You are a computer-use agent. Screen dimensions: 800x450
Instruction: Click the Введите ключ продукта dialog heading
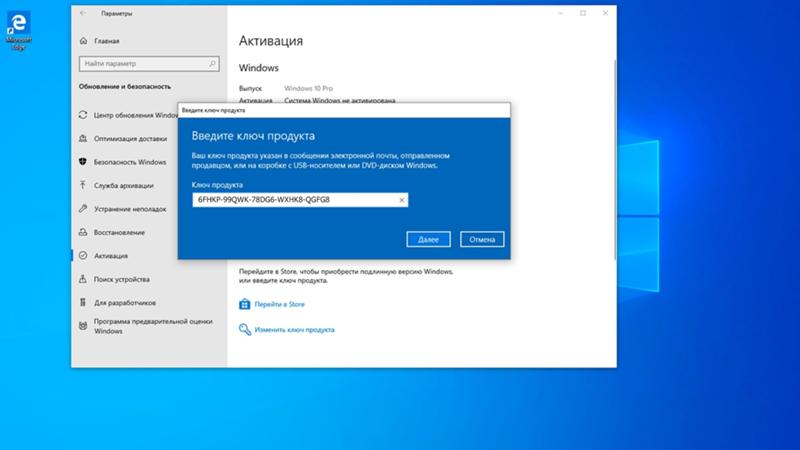pos(253,136)
